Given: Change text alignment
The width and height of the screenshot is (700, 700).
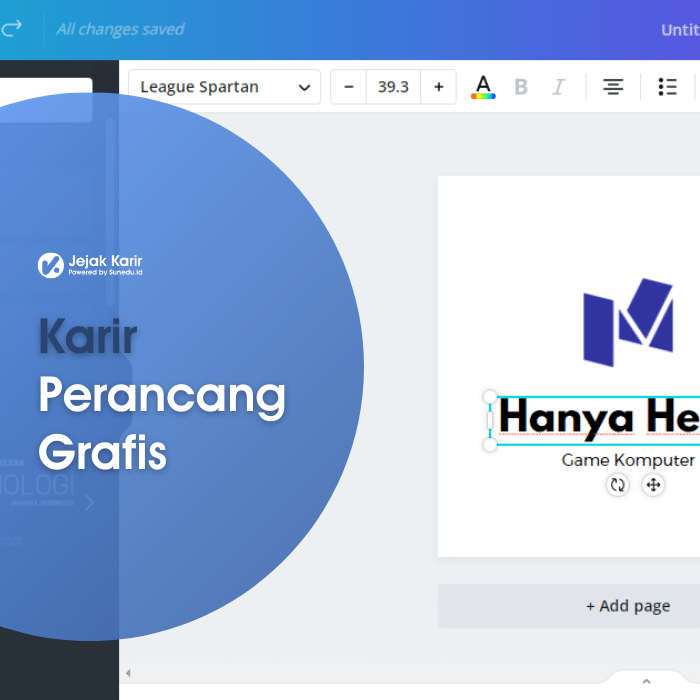Looking at the screenshot, I should coord(613,87).
